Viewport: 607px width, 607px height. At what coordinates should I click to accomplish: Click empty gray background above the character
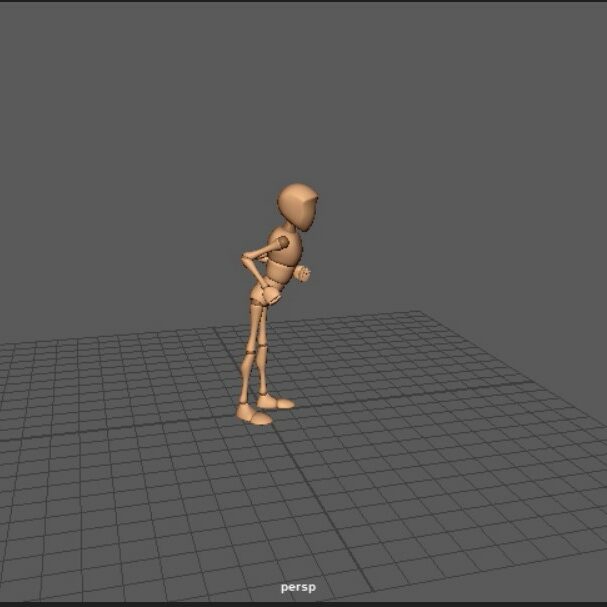(300, 90)
